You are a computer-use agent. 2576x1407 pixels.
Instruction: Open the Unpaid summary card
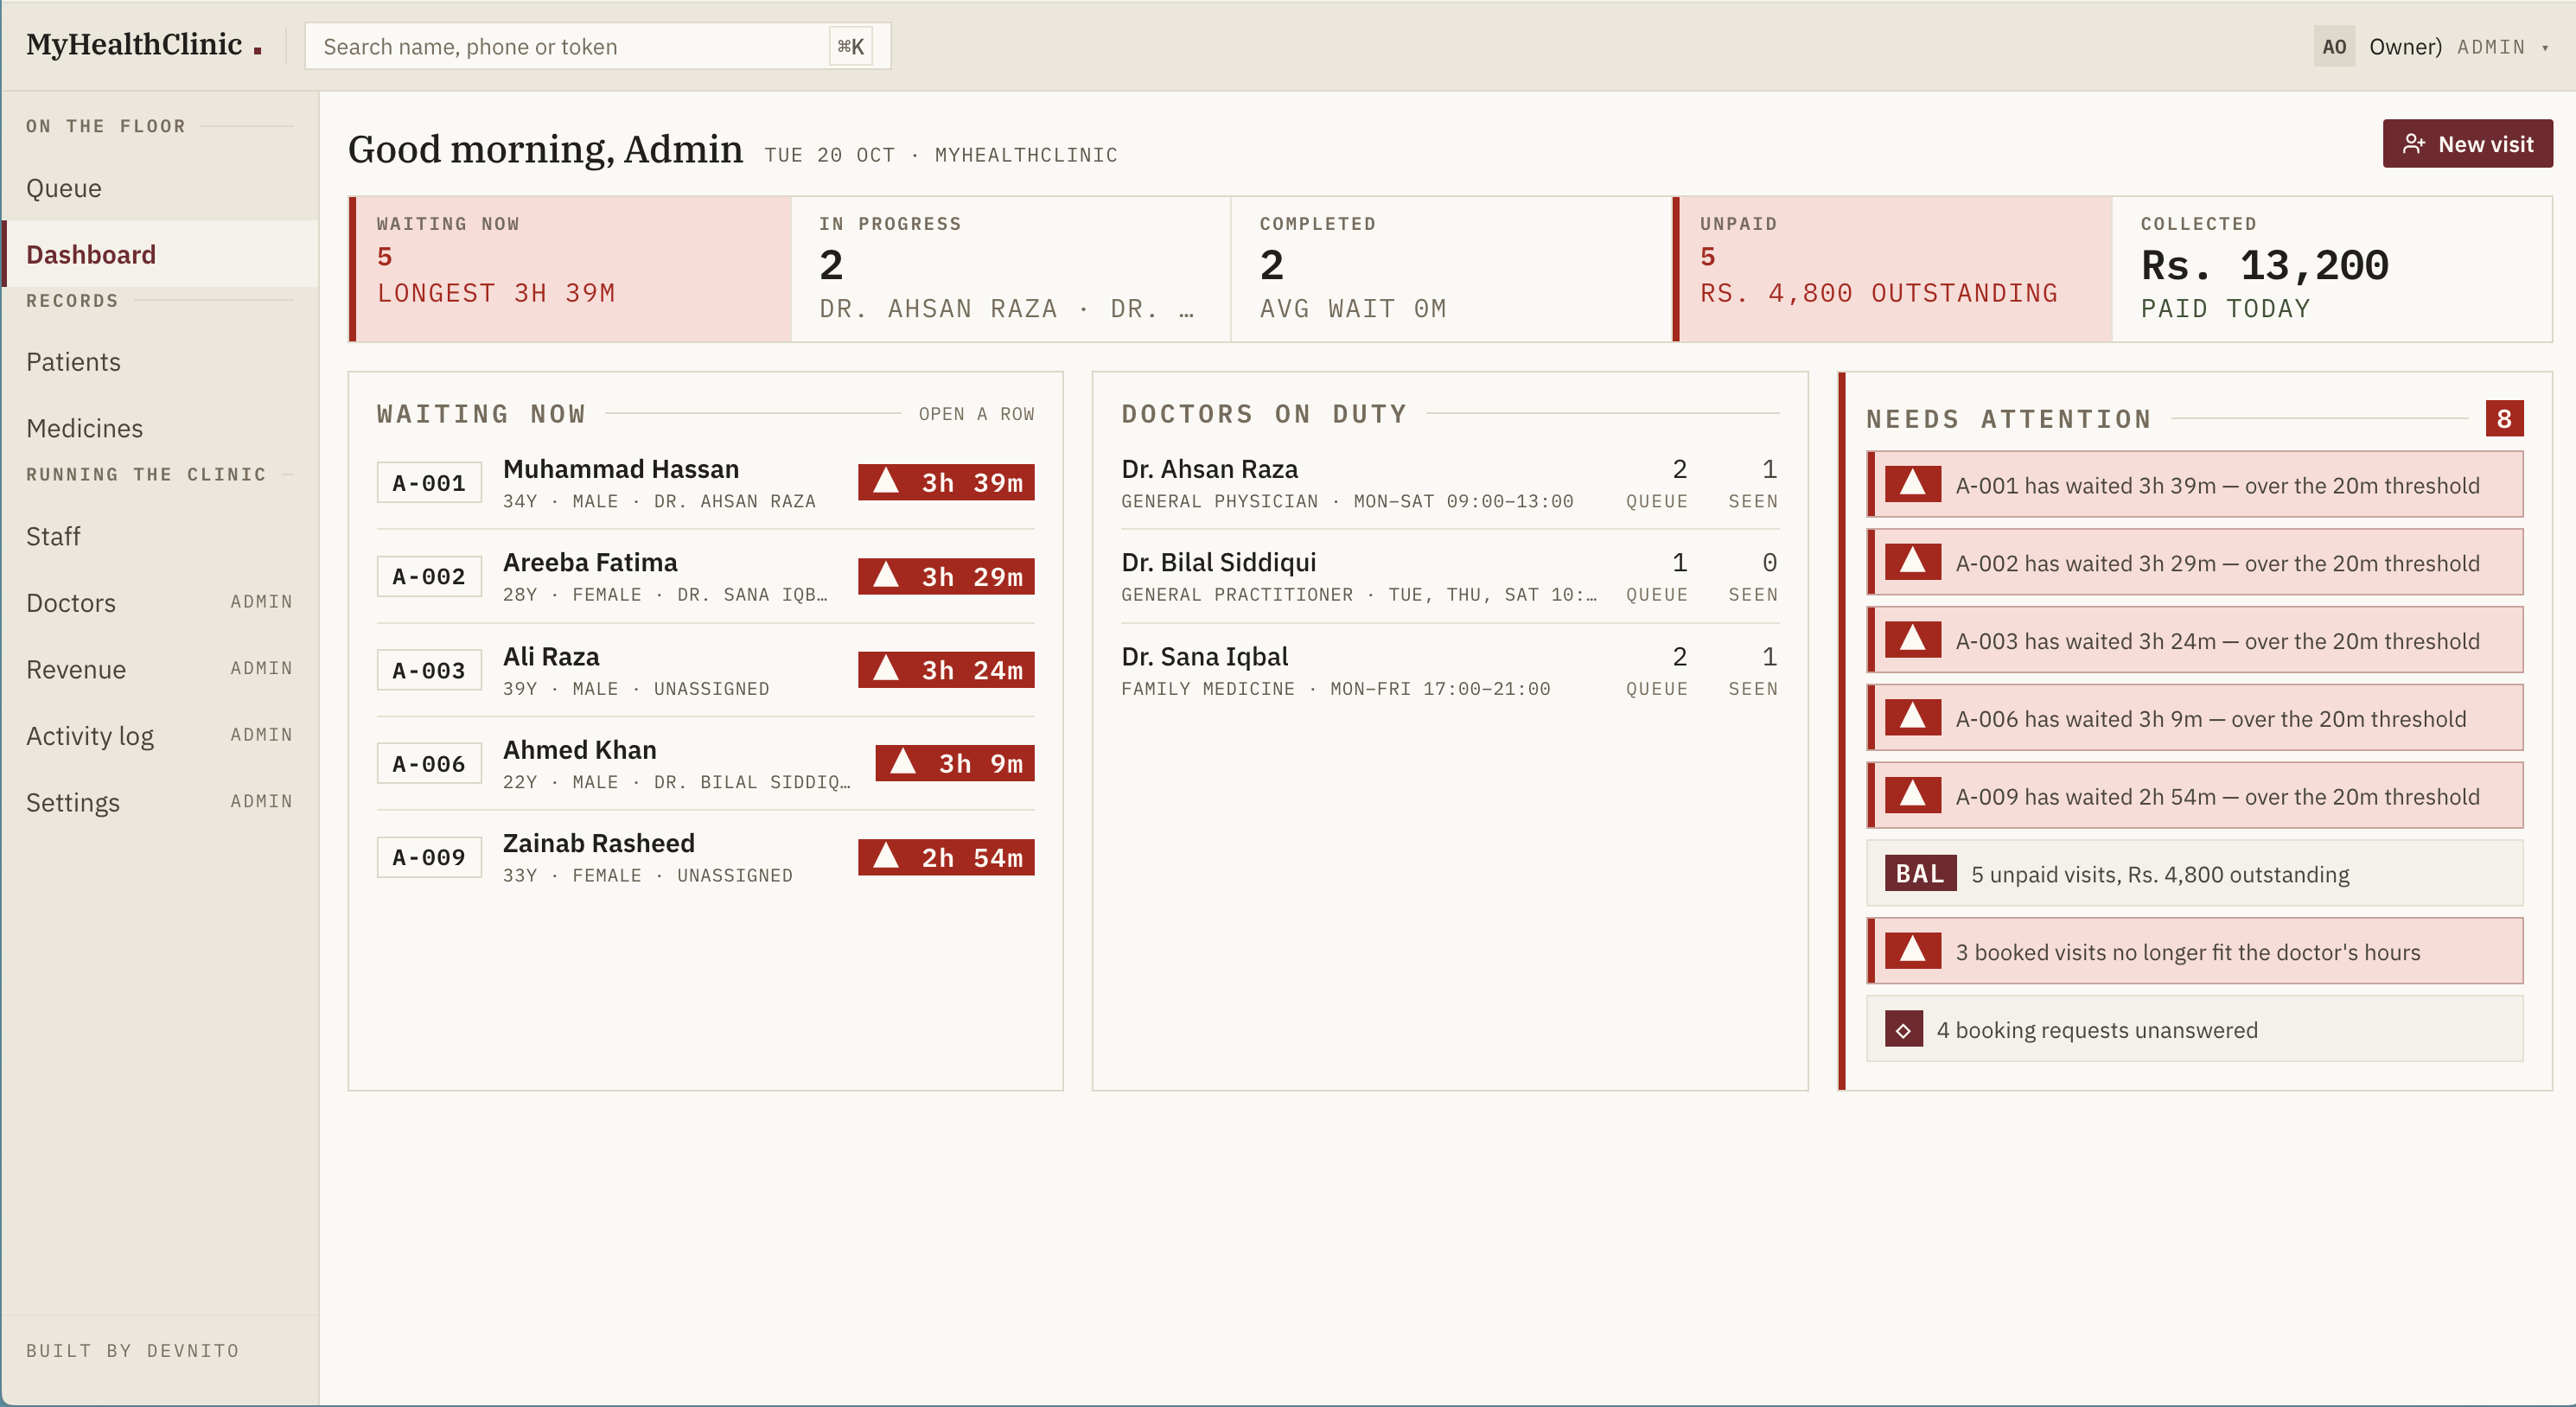pos(1892,269)
